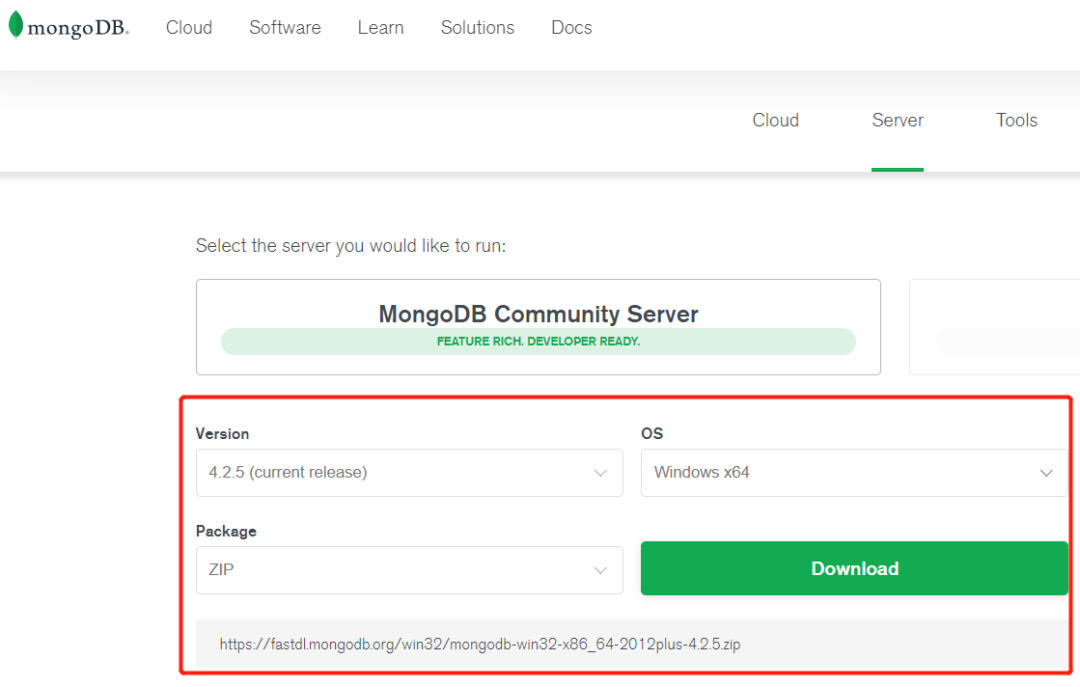This screenshot has width=1080, height=687.
Task: Open the OS dropdown showing Windows x64
Action: coord(854,473)
